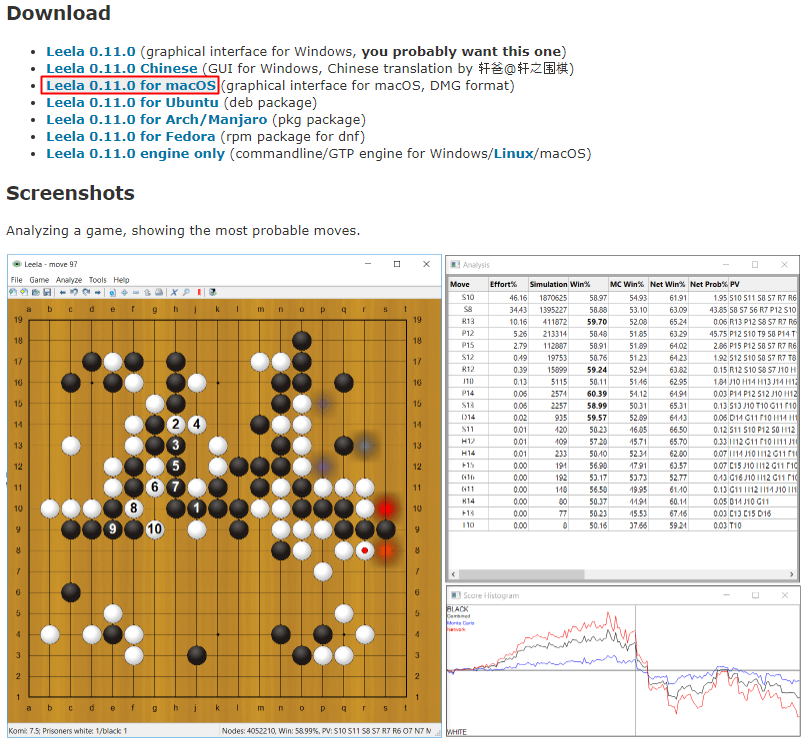Click the Analysis table right scroll arrow
Screen dimensions: 809x748
(x=791, y=574)
